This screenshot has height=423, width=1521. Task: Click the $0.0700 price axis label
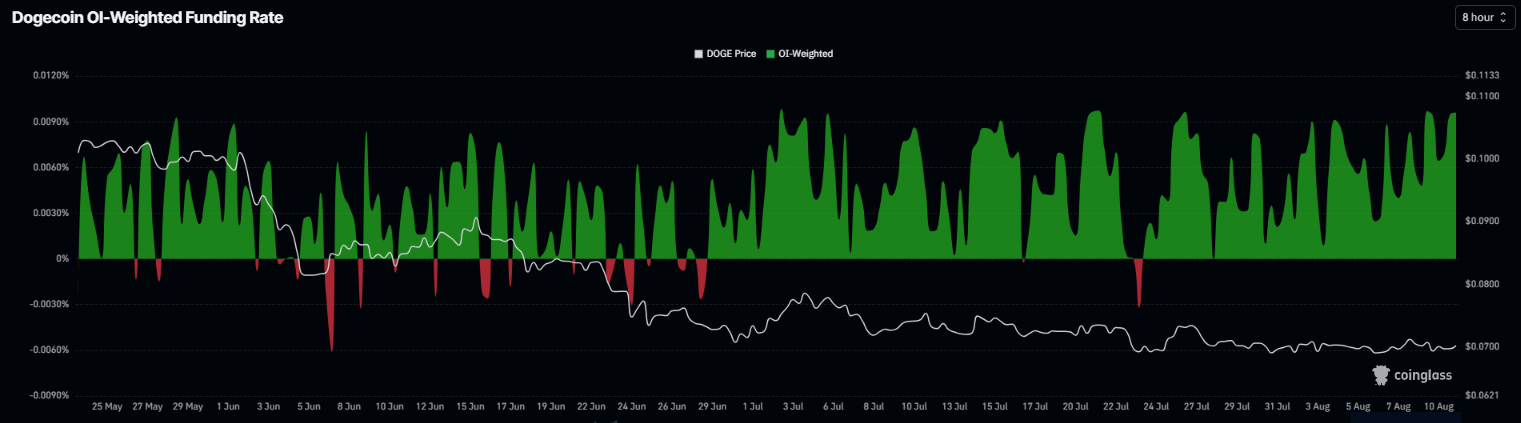1483,347
